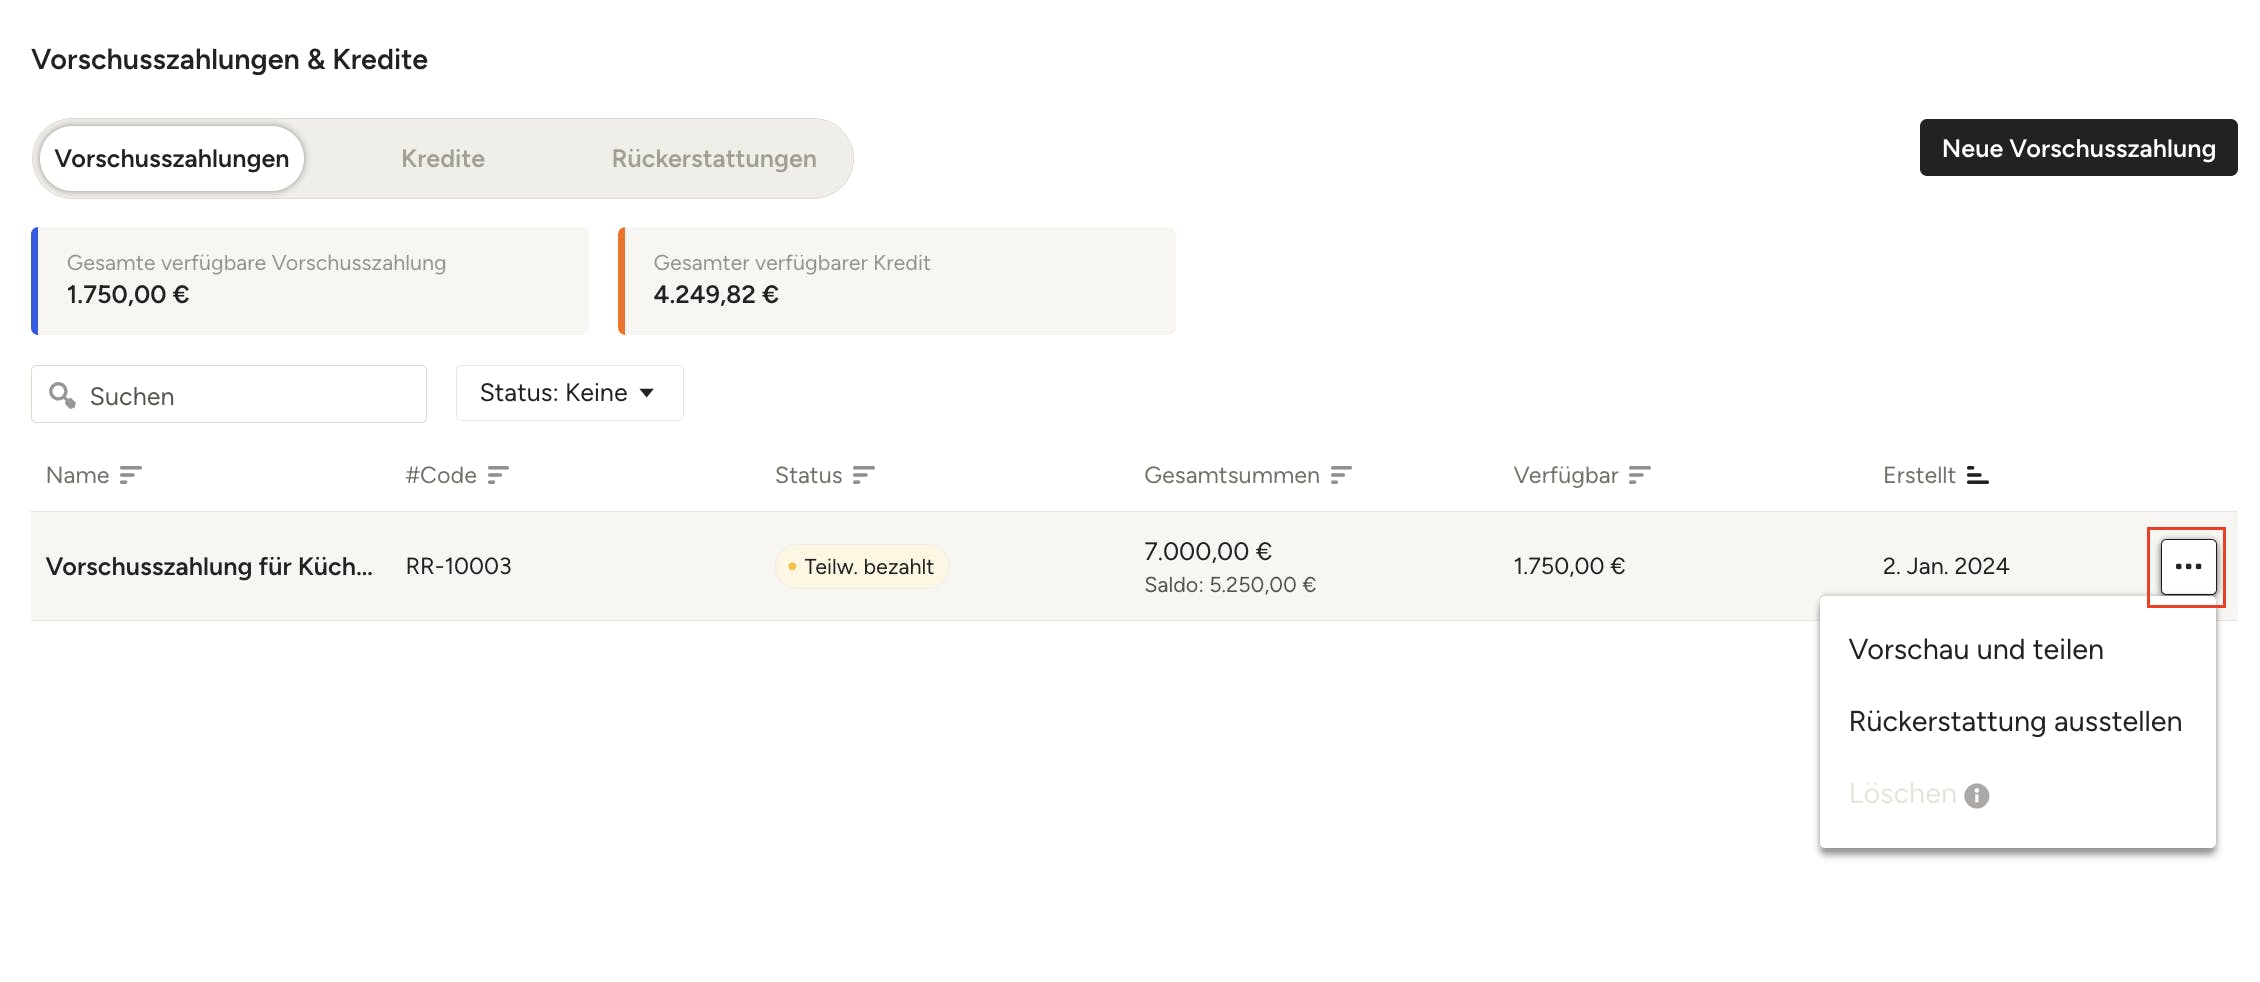Sort table by Name column icon

[x=130, y=475]
